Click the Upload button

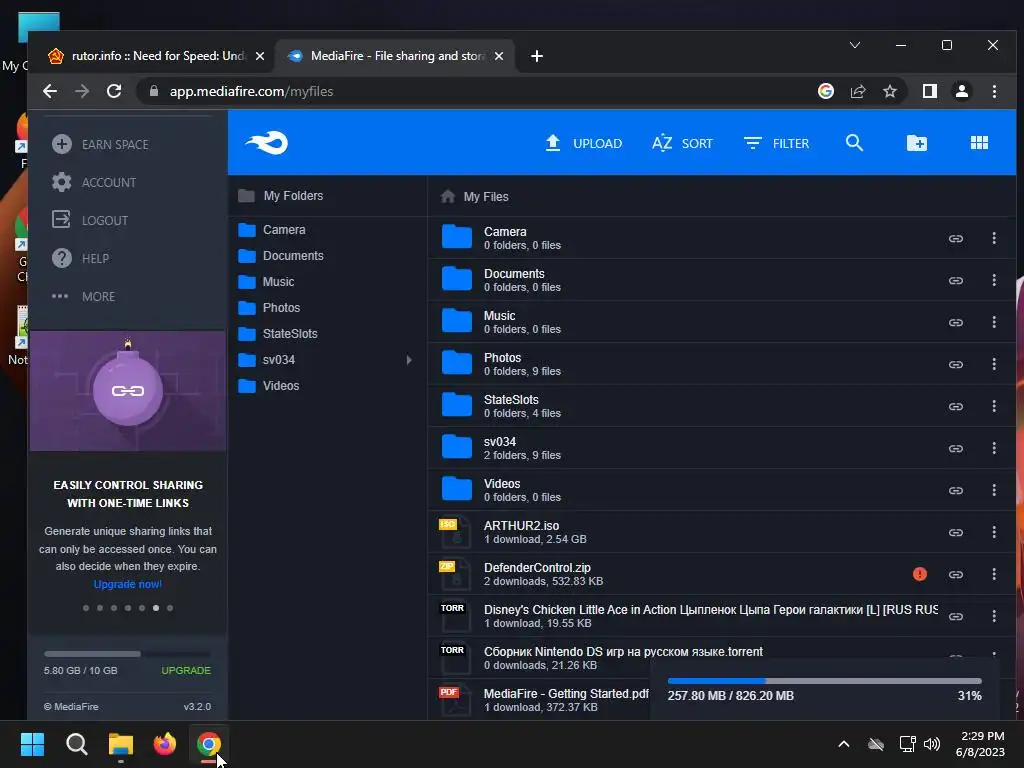coord(583,143)
